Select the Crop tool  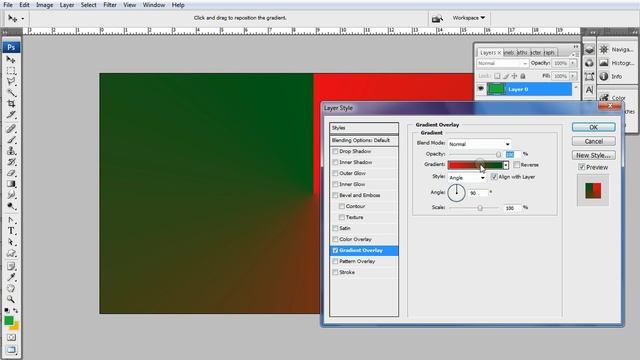tap(11, 104)
